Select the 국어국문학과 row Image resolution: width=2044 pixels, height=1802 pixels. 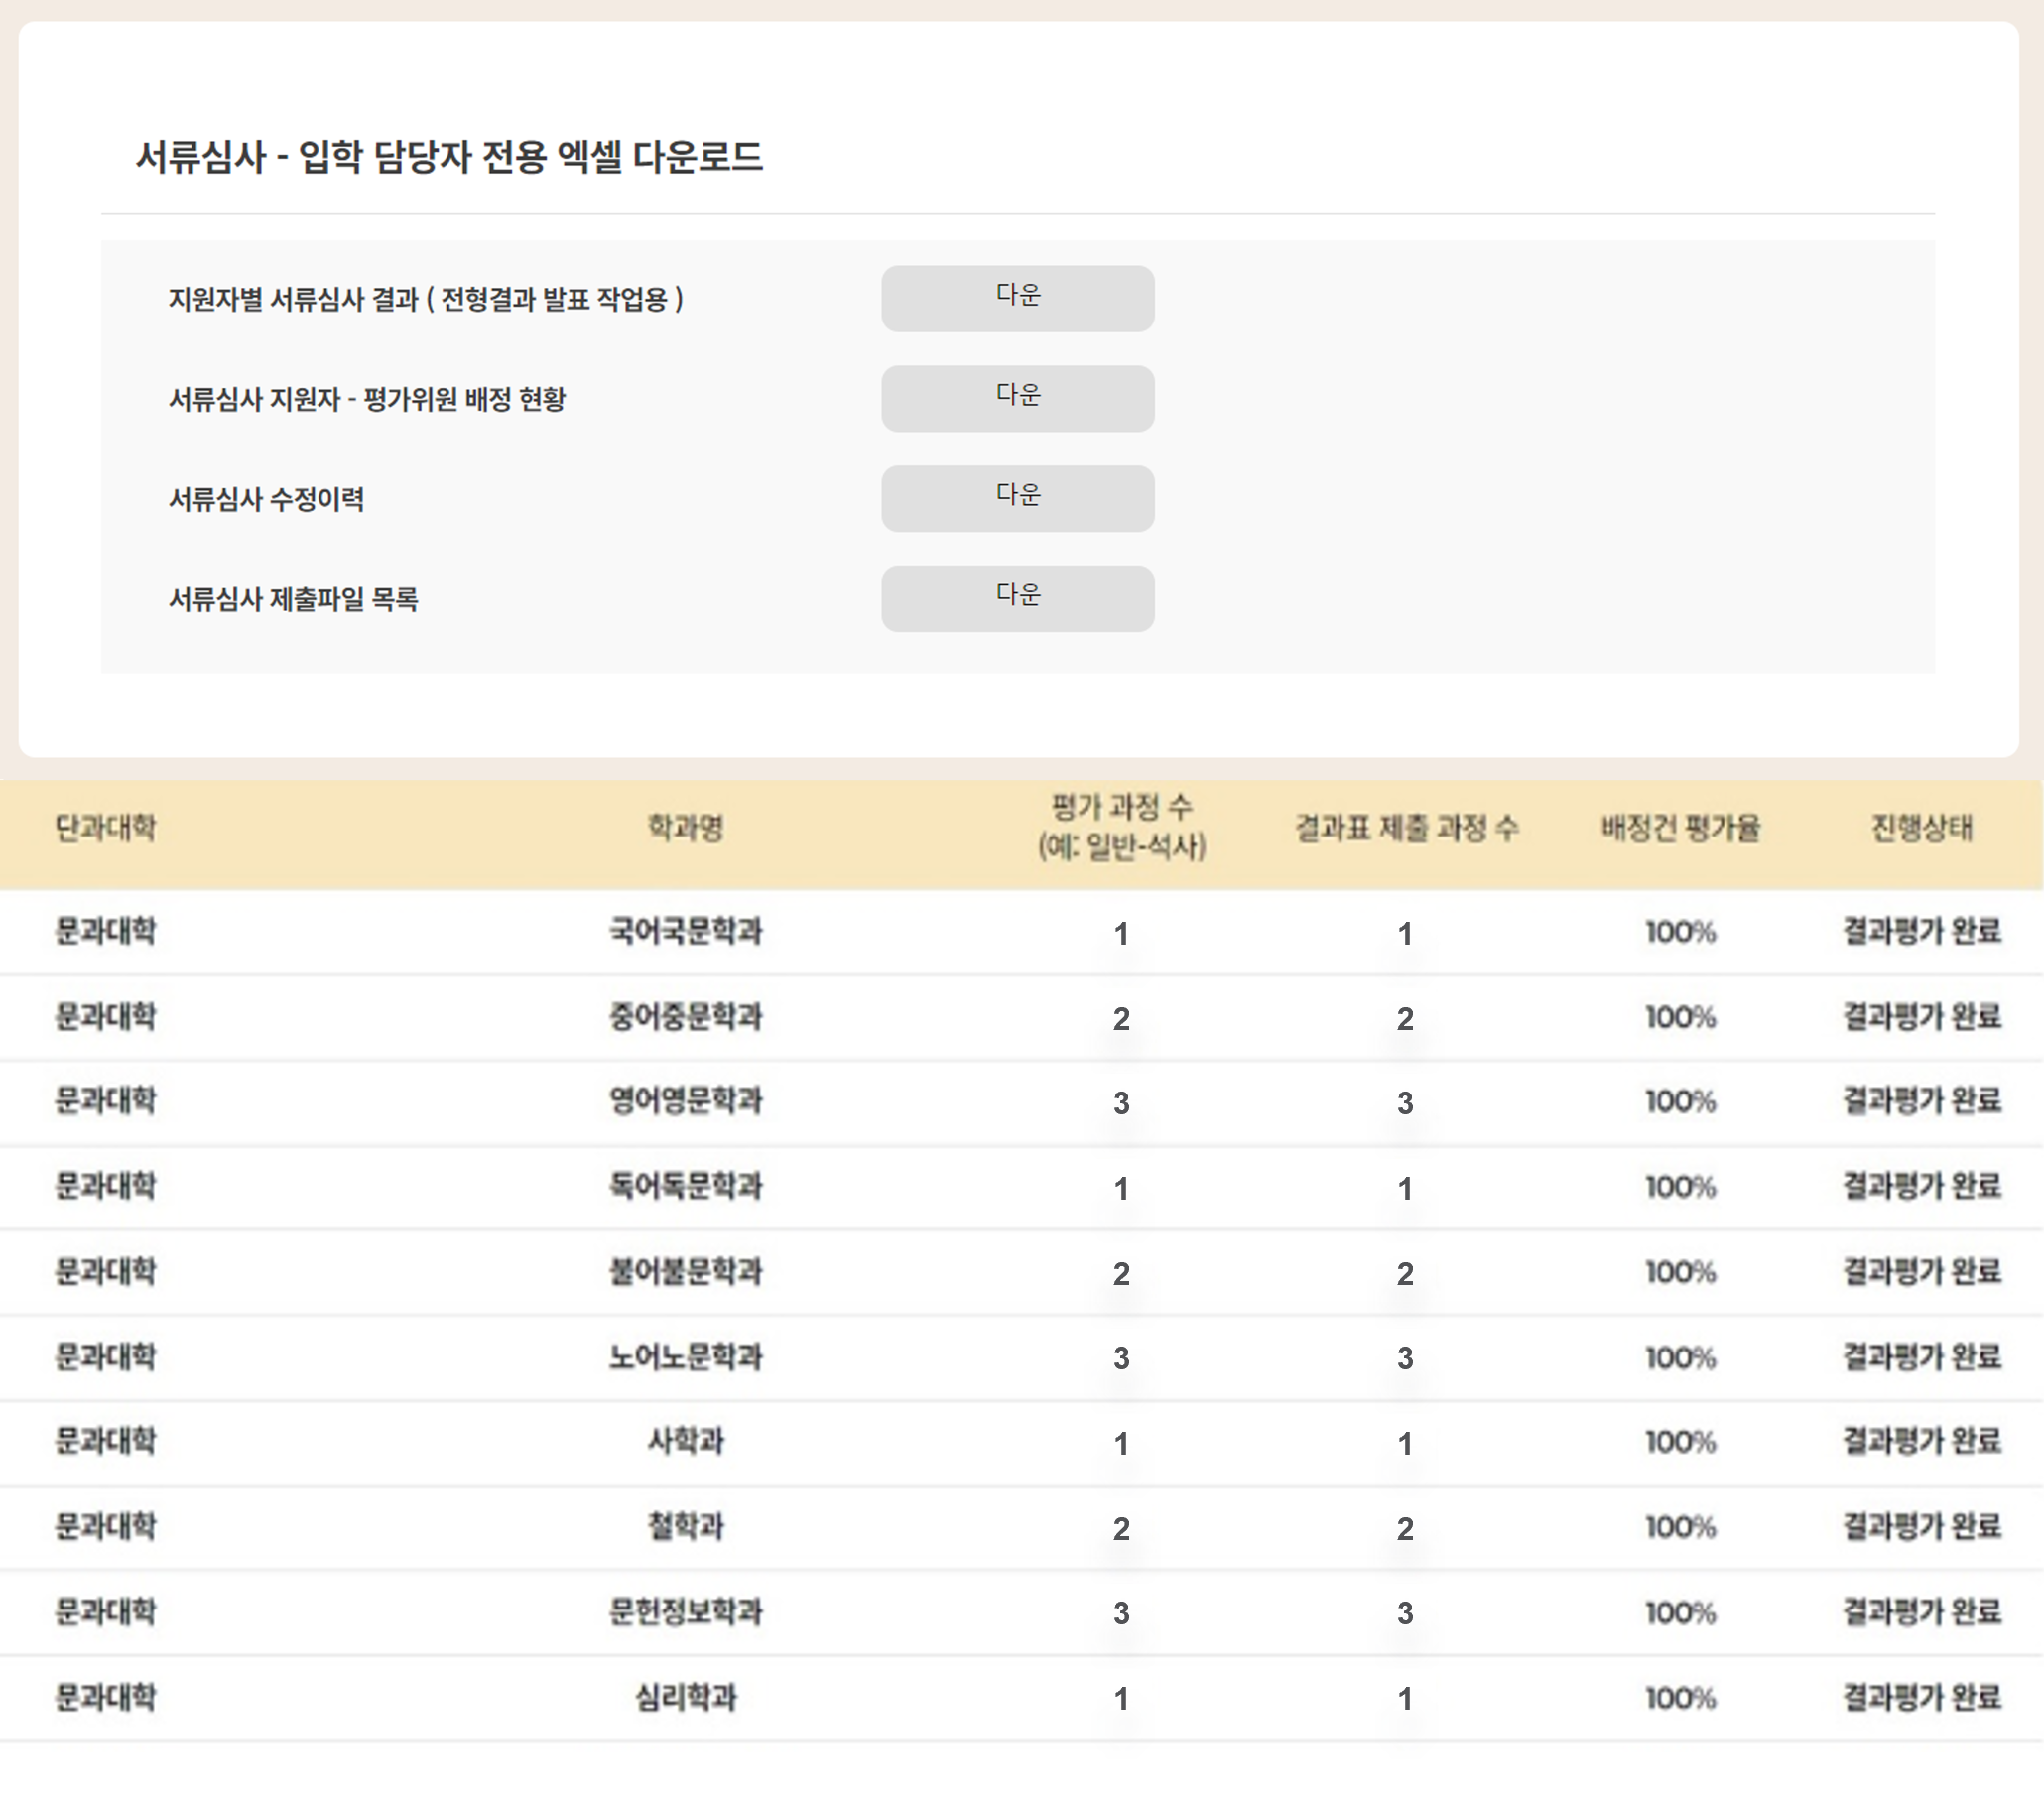coord(685,932)
